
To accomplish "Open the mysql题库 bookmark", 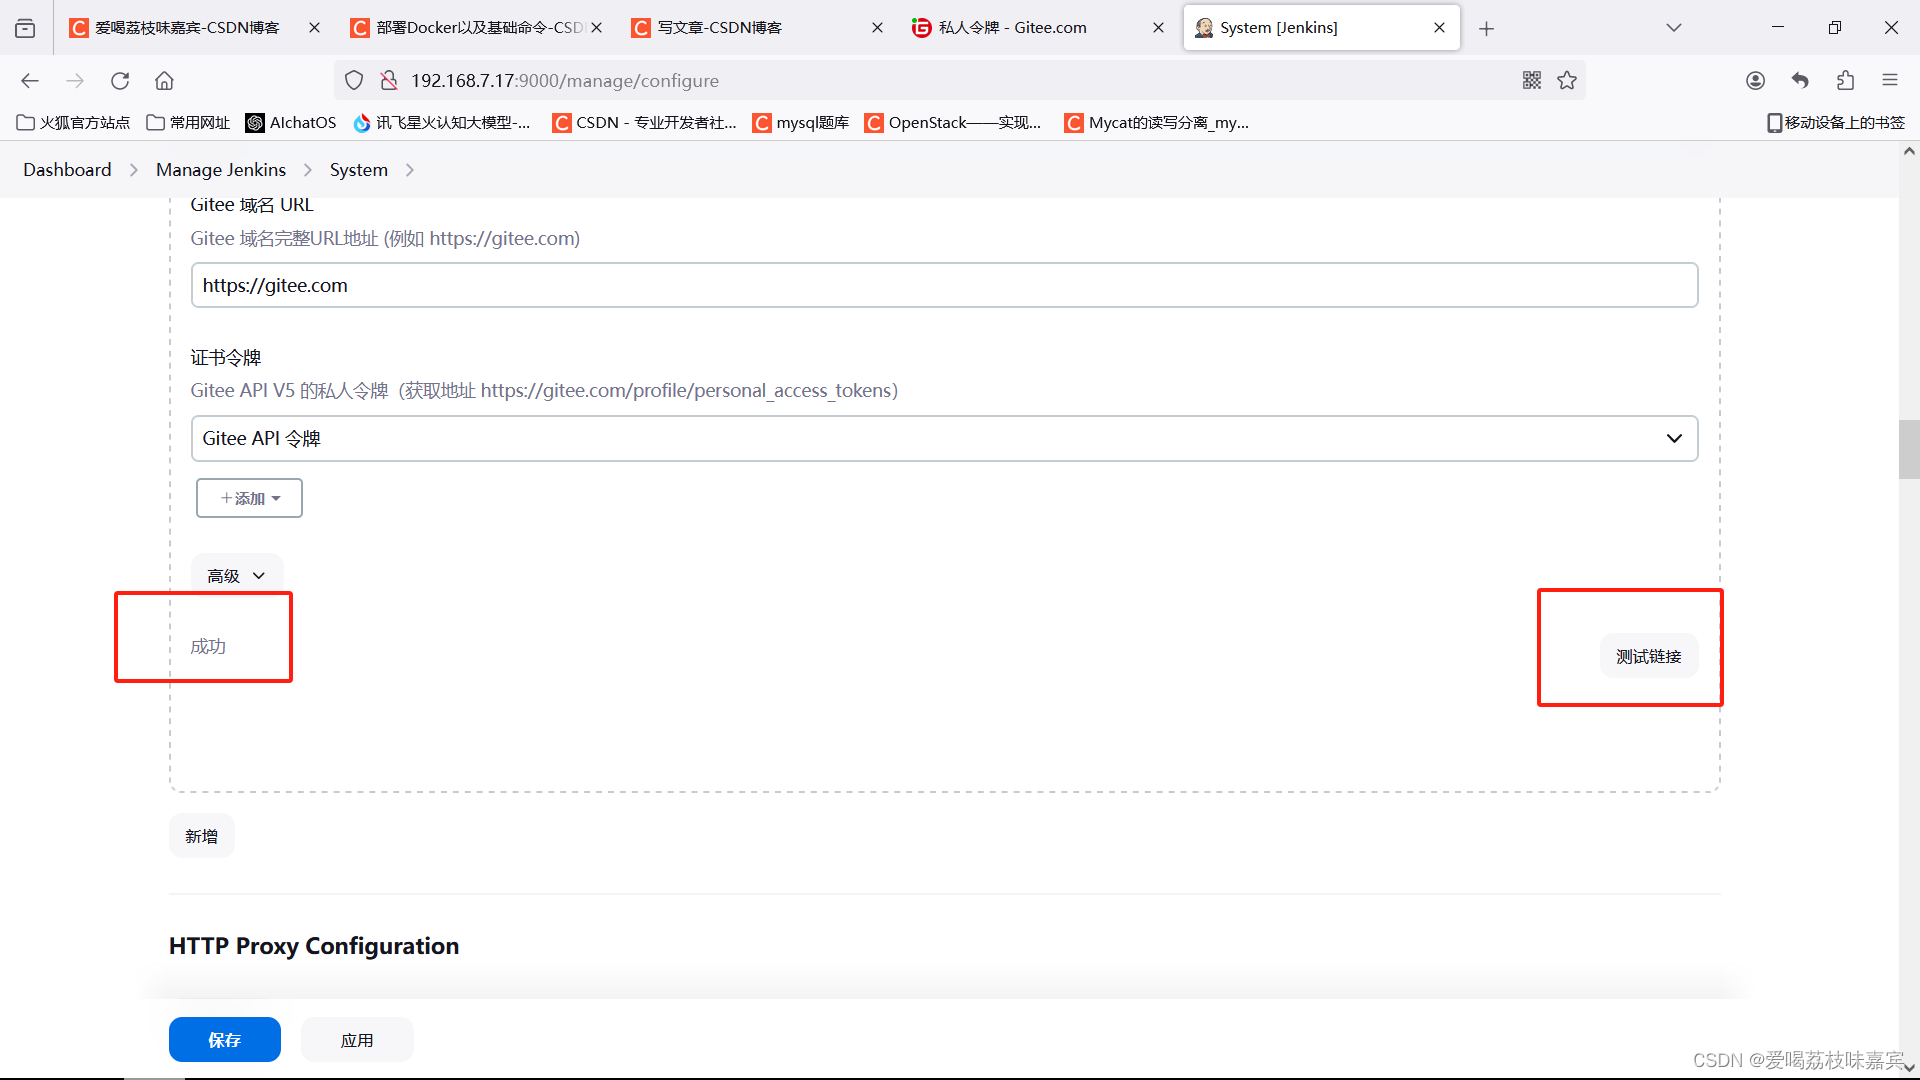I will coord(801,123).
